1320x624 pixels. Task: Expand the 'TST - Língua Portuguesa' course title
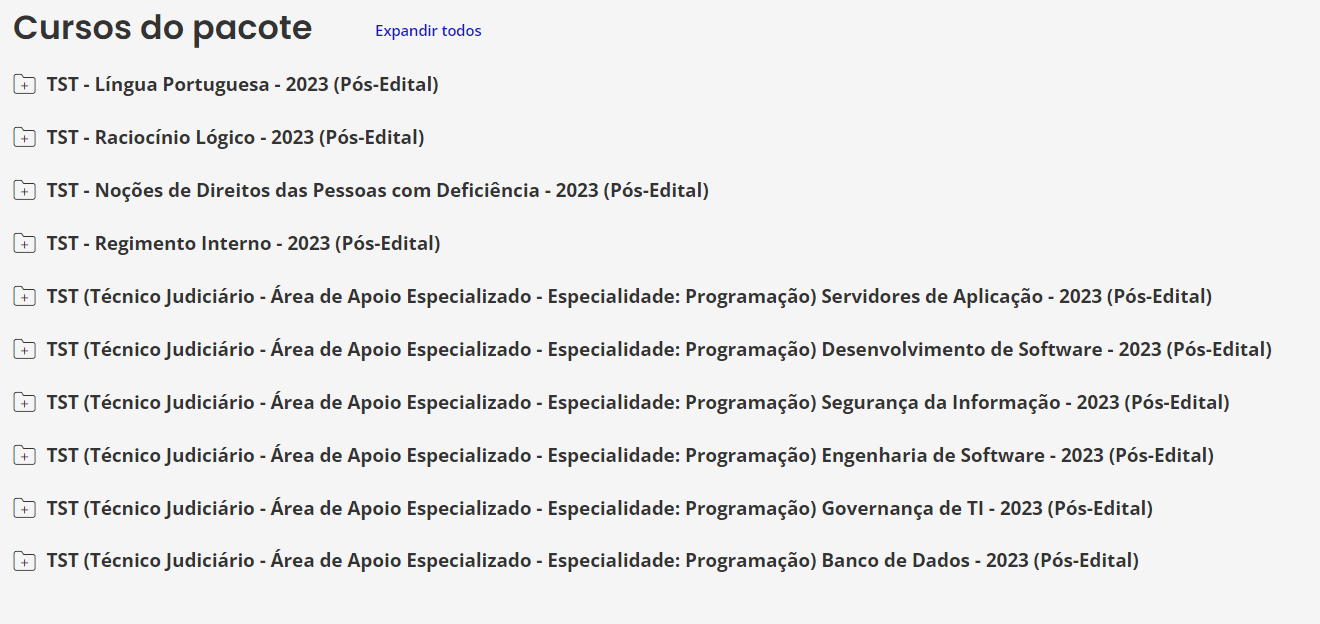pos(242,85)
